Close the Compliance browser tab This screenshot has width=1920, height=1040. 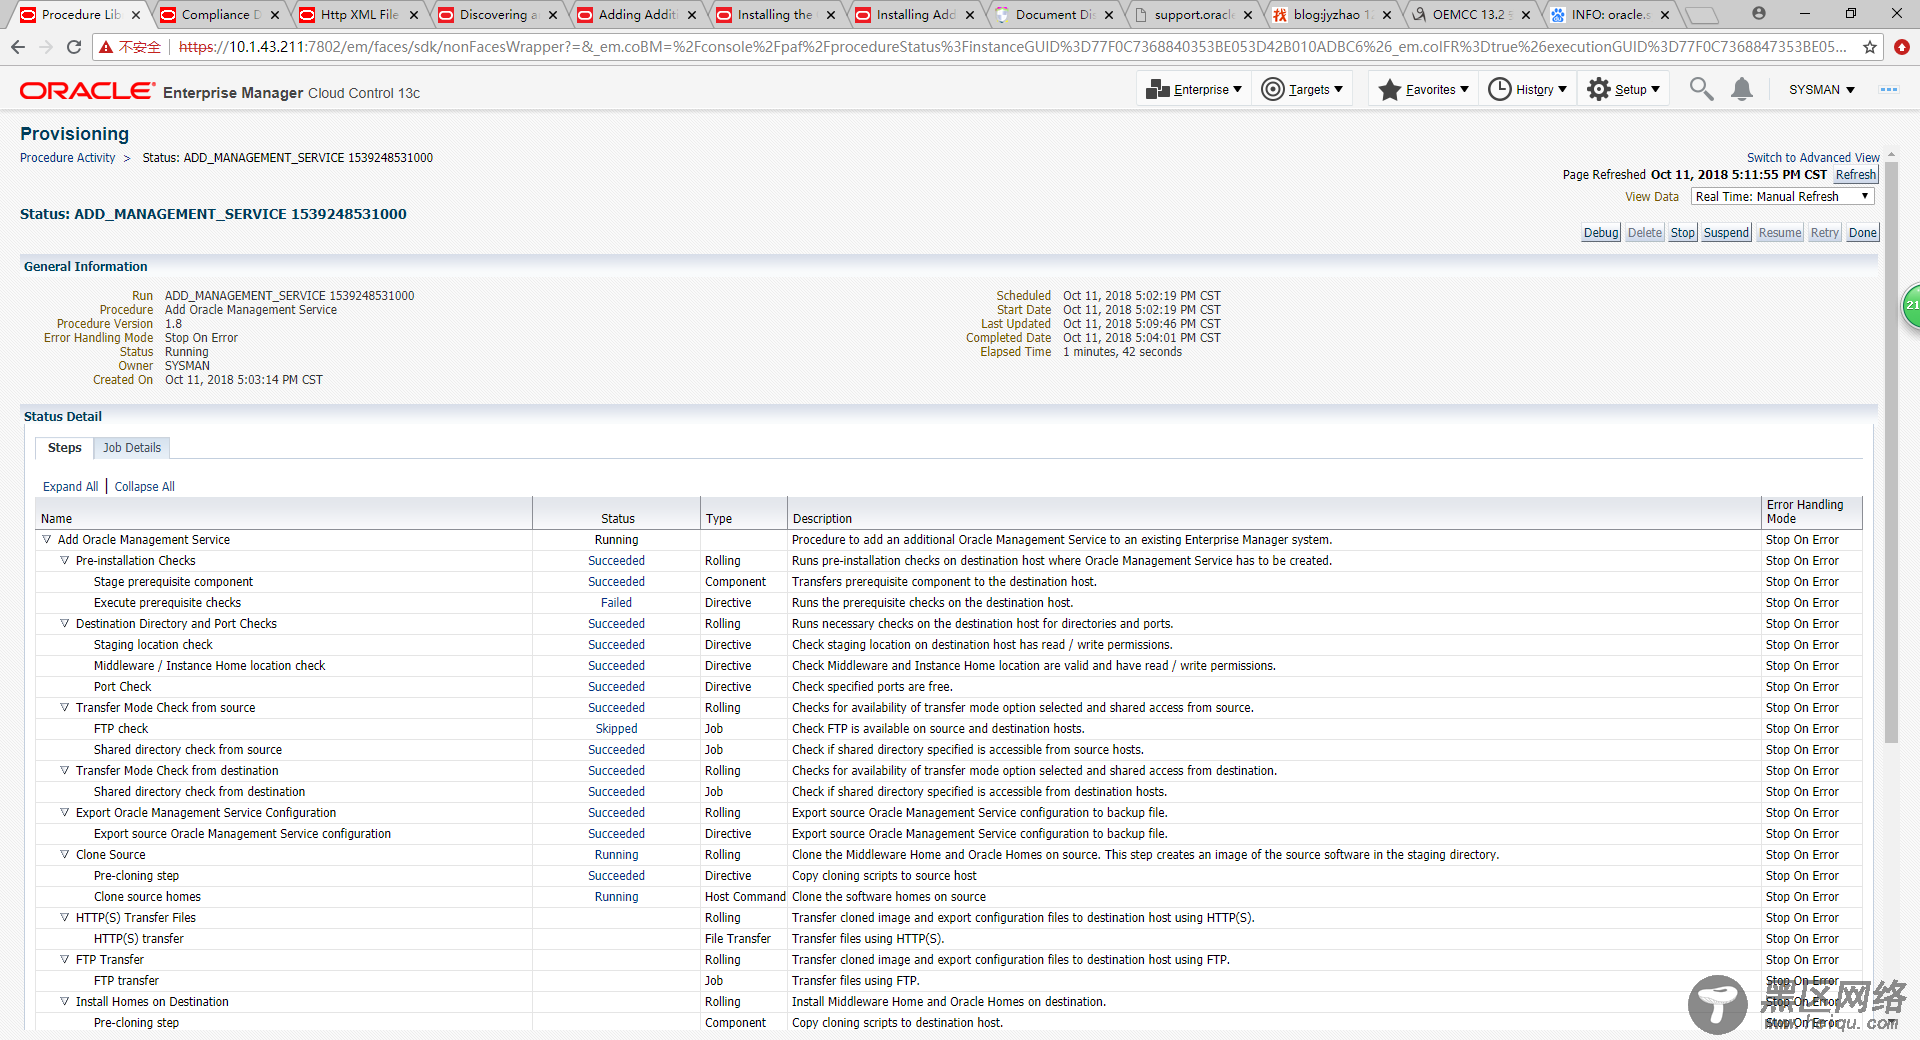pos(274,15)
